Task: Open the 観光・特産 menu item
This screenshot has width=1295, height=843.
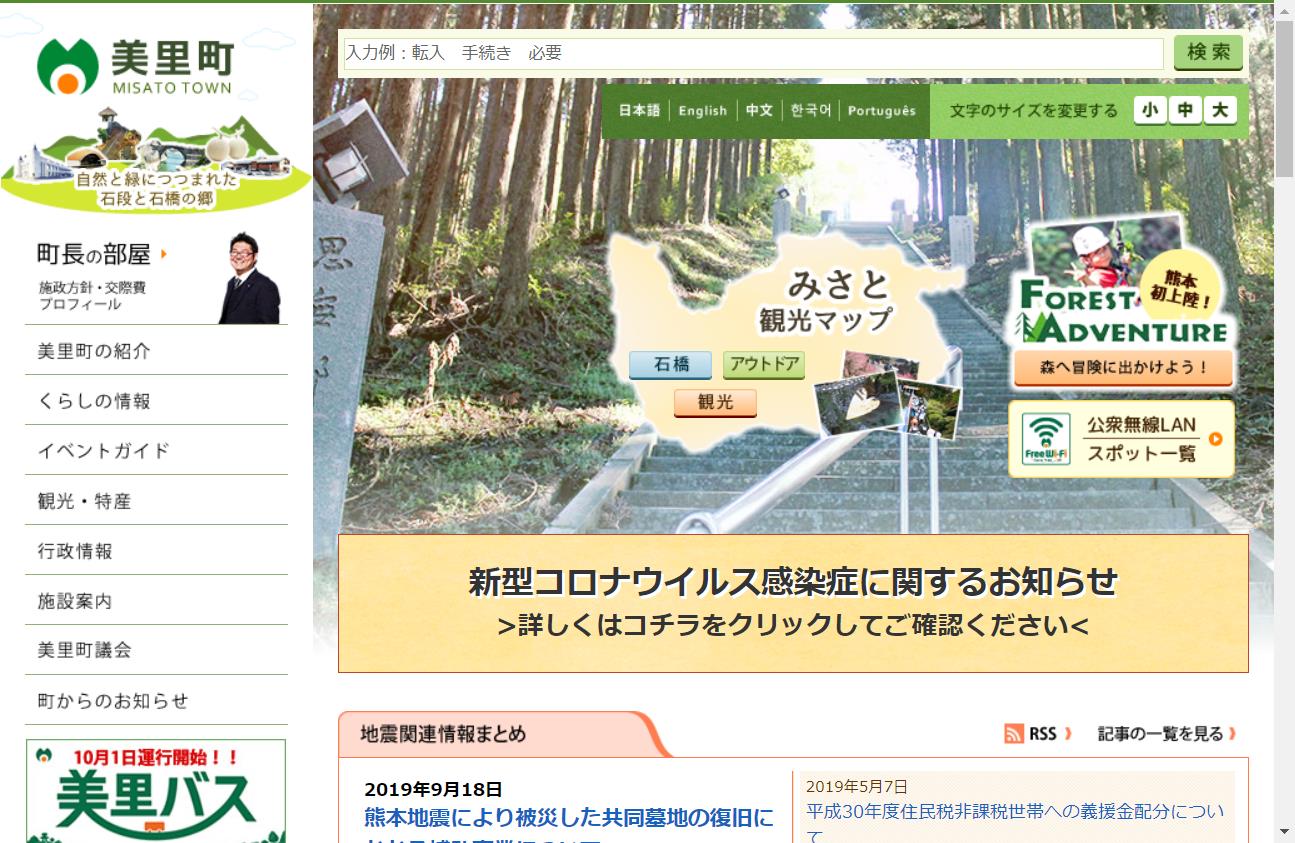Action: point(85,501)
